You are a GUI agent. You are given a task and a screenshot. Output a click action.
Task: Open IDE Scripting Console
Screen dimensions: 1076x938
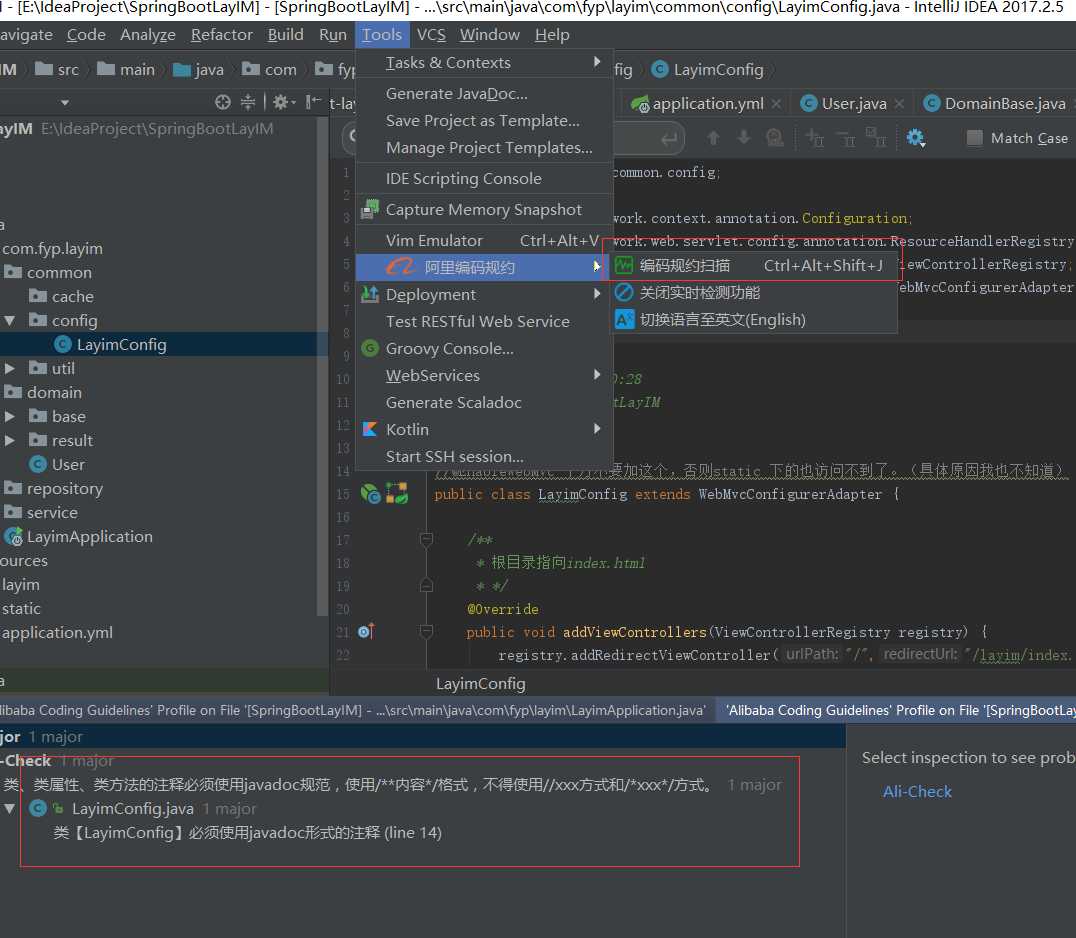tap(484, 178)
